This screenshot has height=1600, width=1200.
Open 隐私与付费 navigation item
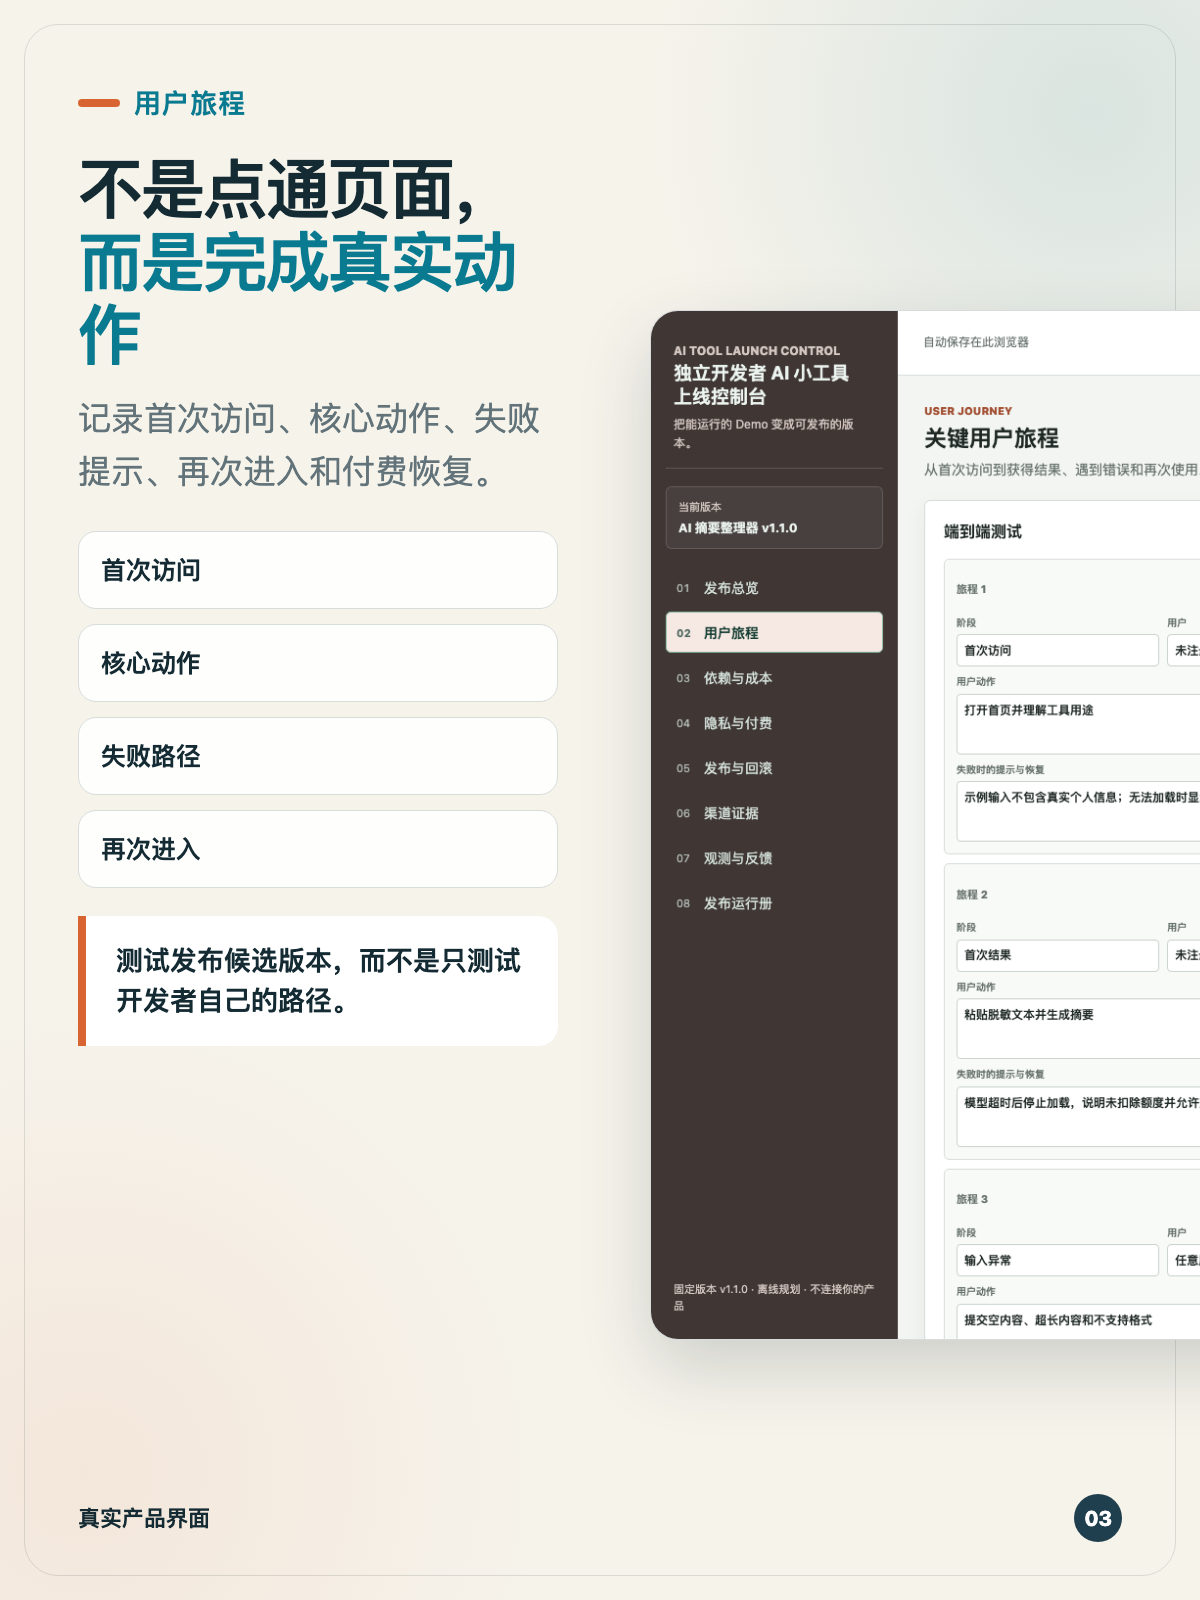(x=774, y=723)
